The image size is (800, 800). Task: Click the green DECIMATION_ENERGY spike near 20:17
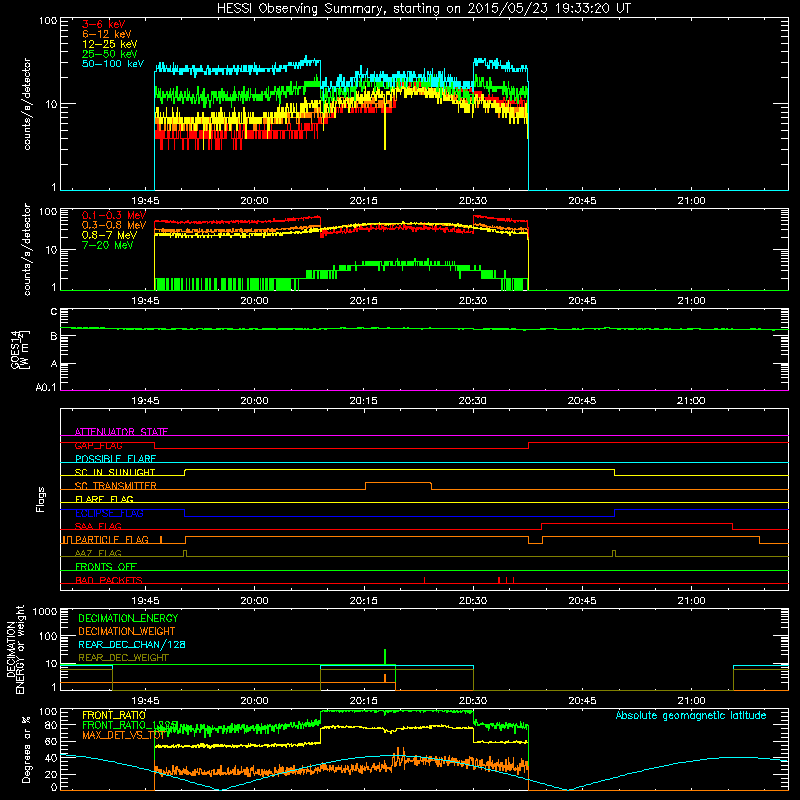[385, 657]
